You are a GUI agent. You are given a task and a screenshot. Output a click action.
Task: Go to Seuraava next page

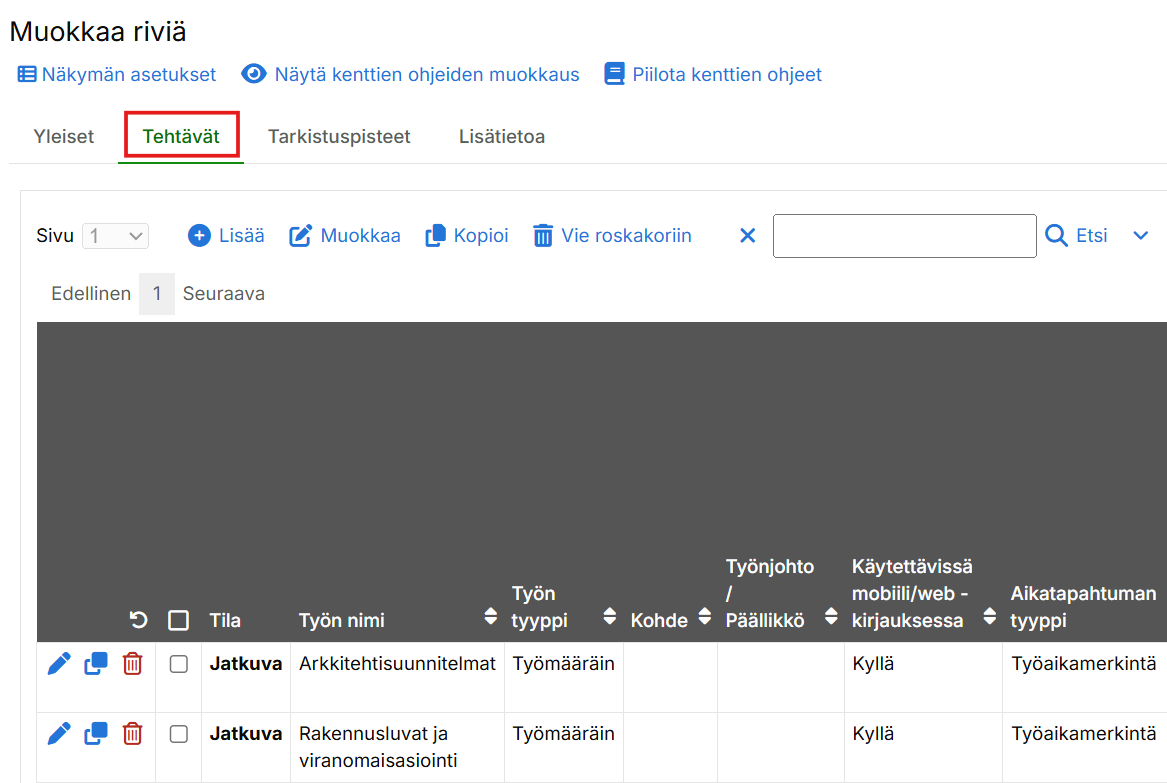223,294
